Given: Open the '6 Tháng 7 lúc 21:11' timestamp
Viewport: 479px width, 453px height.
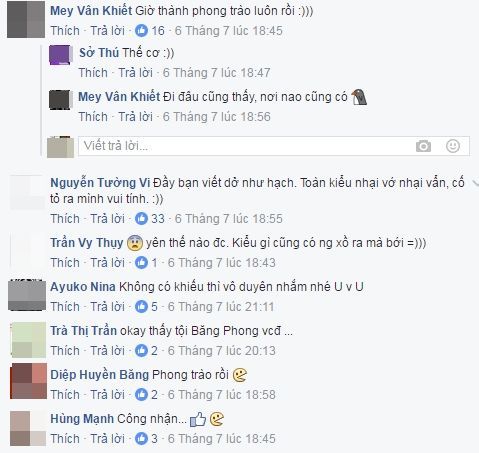Looking at the screenshot, I should [221, 307].
